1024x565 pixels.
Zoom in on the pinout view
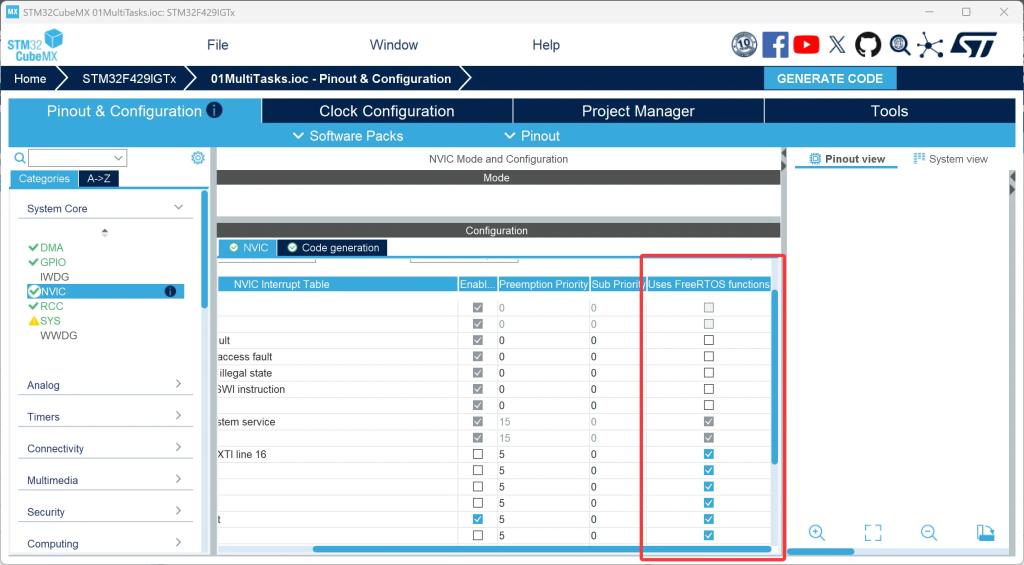[817, 533]
